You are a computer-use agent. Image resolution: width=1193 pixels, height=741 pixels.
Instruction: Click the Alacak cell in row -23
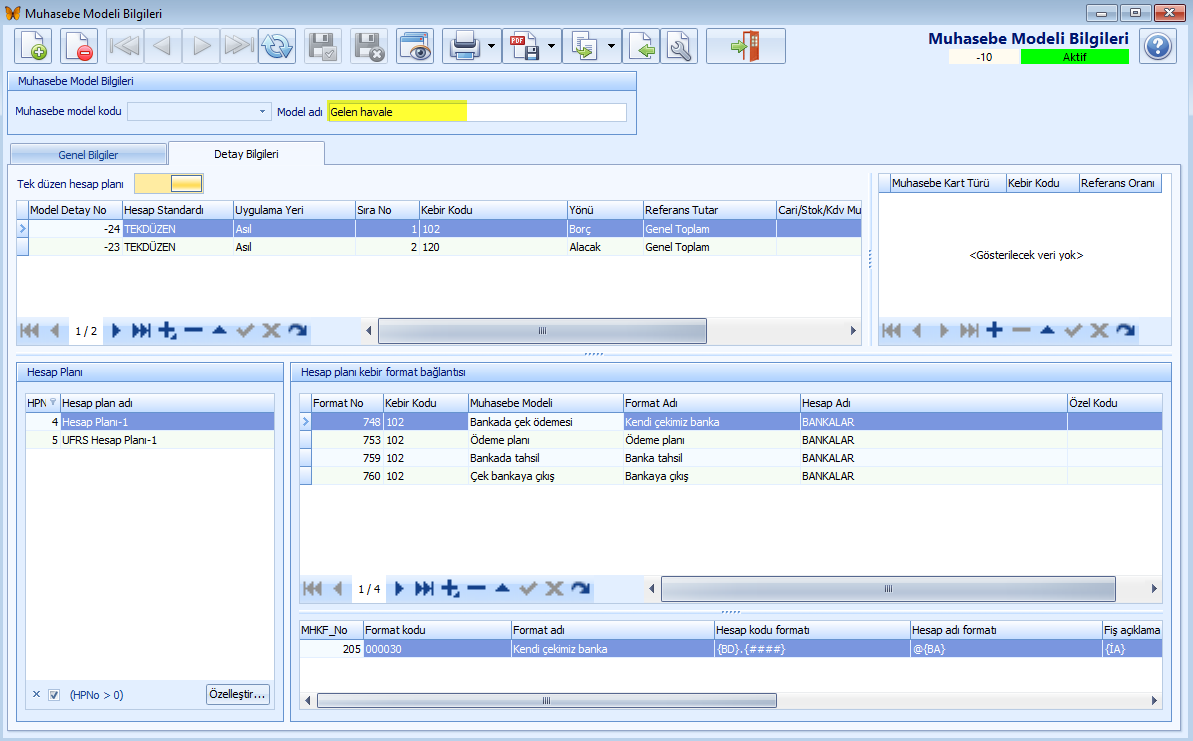coord(605,247)
